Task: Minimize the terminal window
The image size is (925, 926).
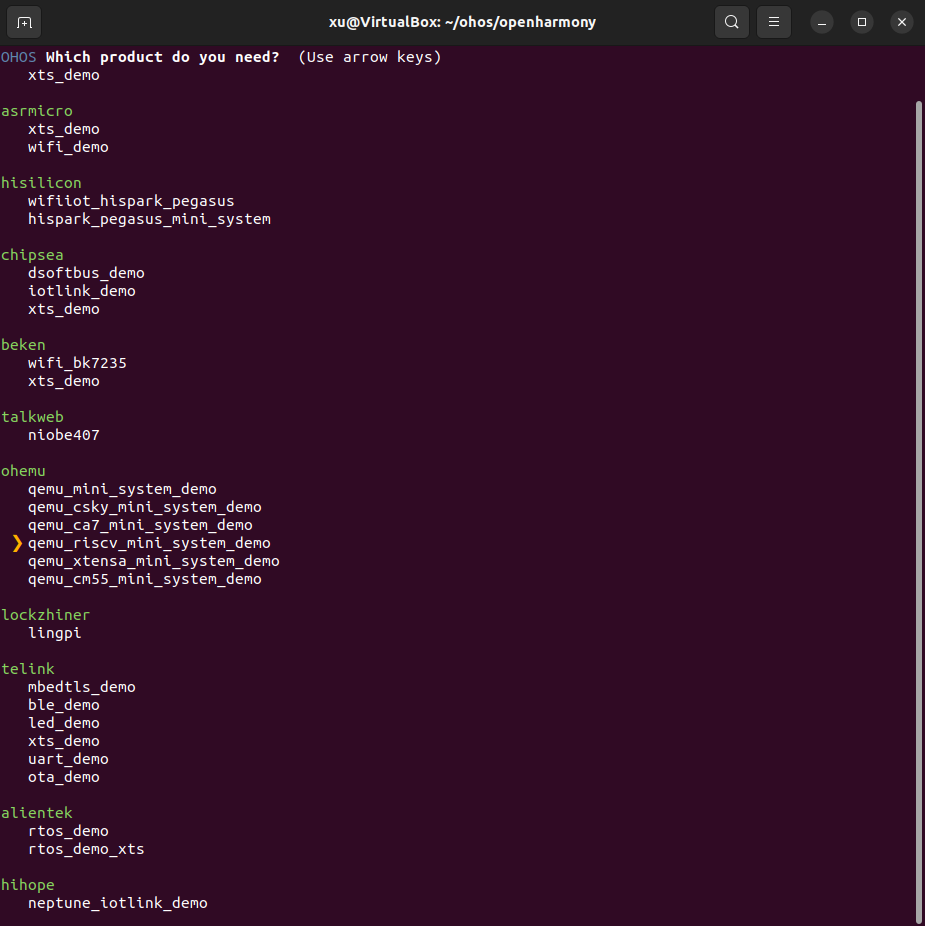Action: [x=821, y=22]
